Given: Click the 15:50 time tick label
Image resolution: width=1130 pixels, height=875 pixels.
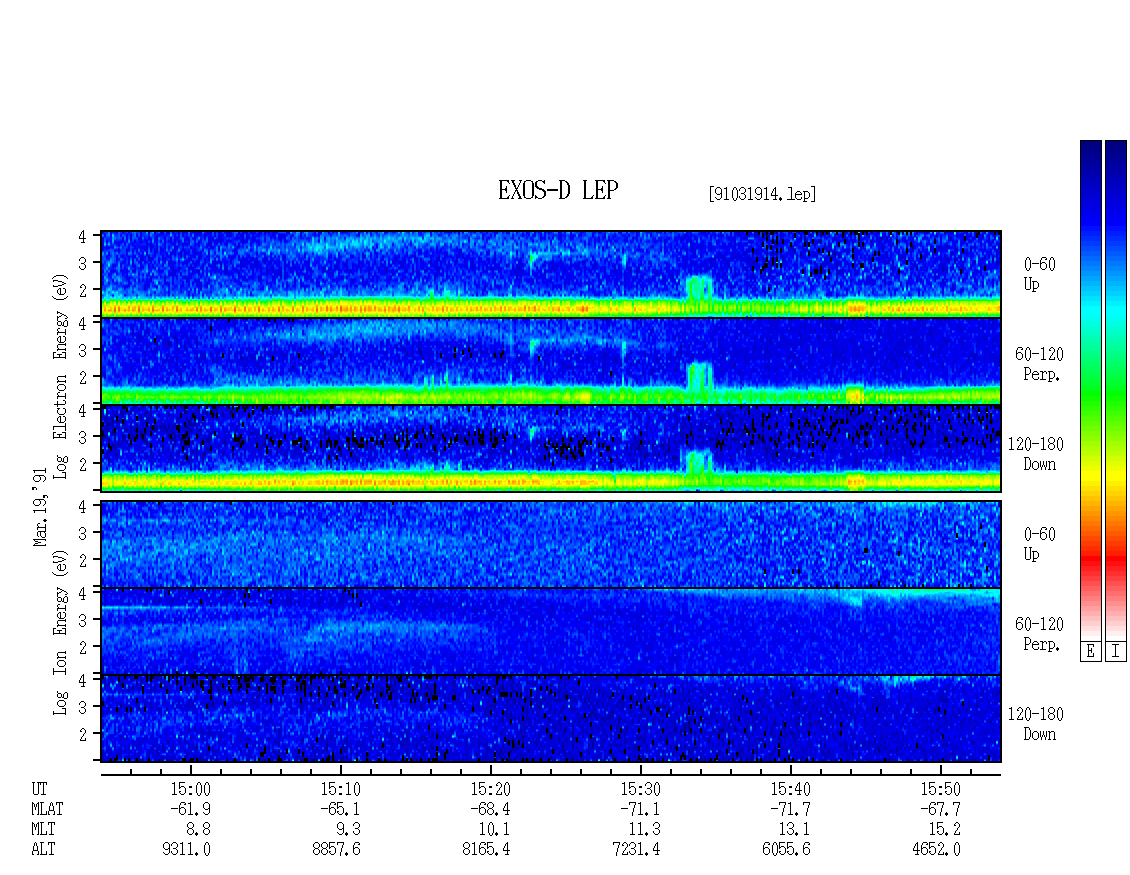Looking at the screenshot, I should click(940, 789).
